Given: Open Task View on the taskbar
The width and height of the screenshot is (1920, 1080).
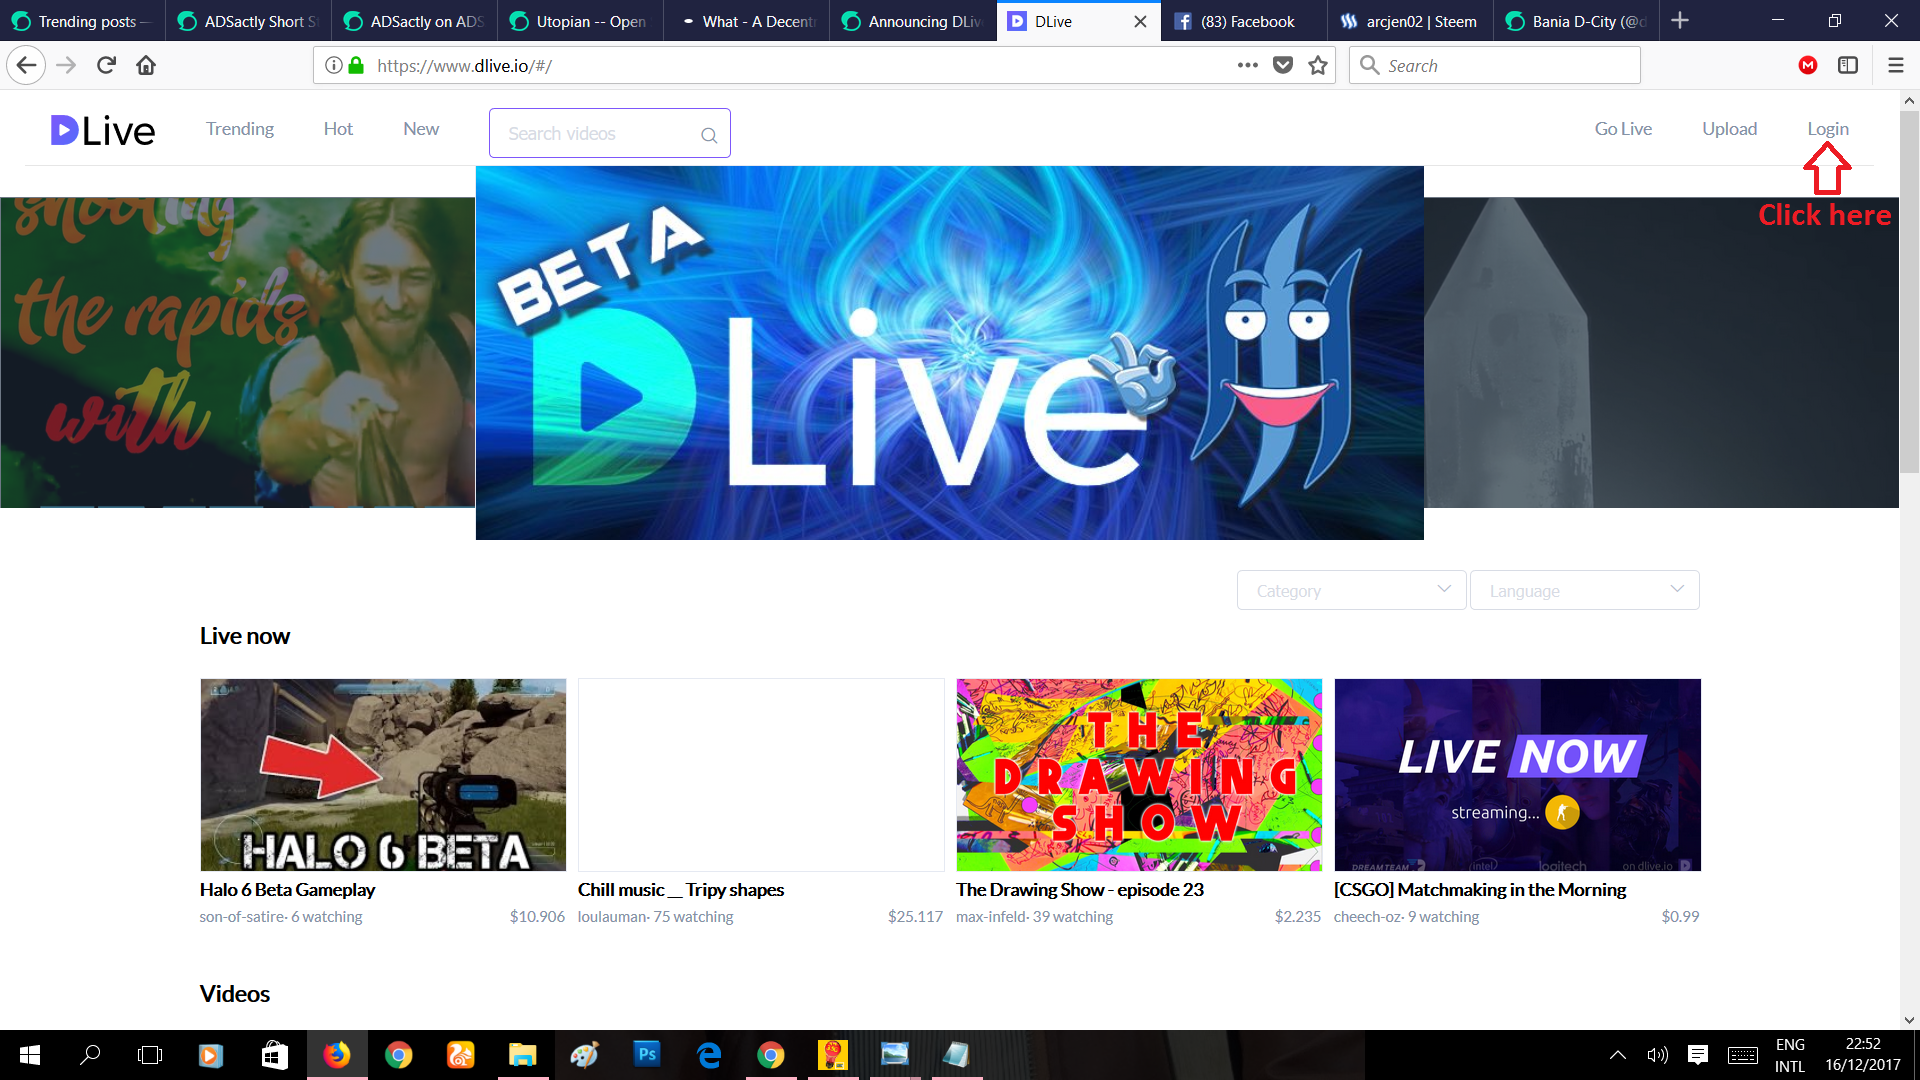Looking at the screenshot, I should click(x=150, y=1055).
